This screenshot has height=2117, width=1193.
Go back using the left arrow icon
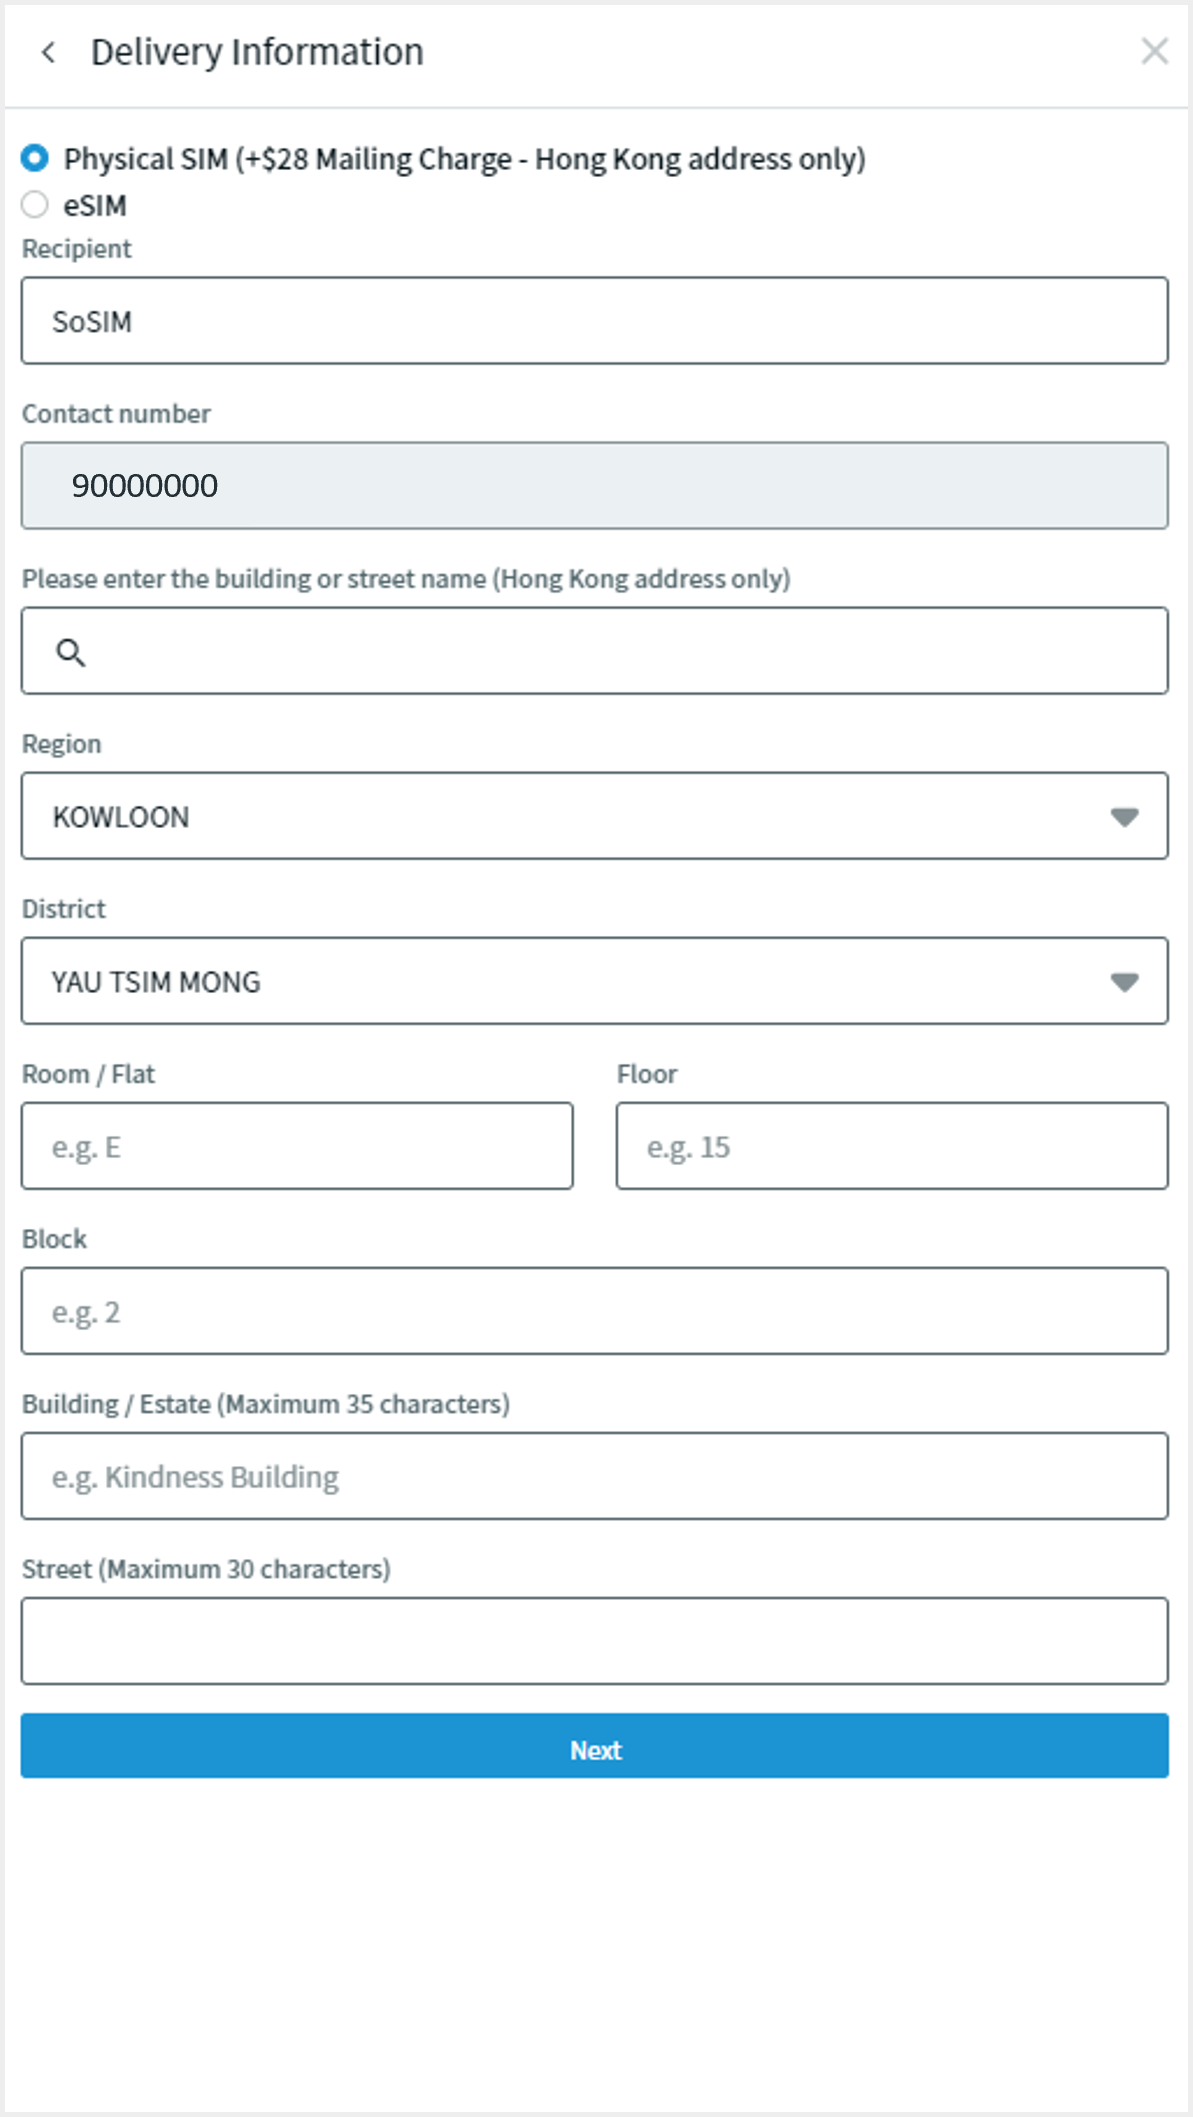coord(48,52)
